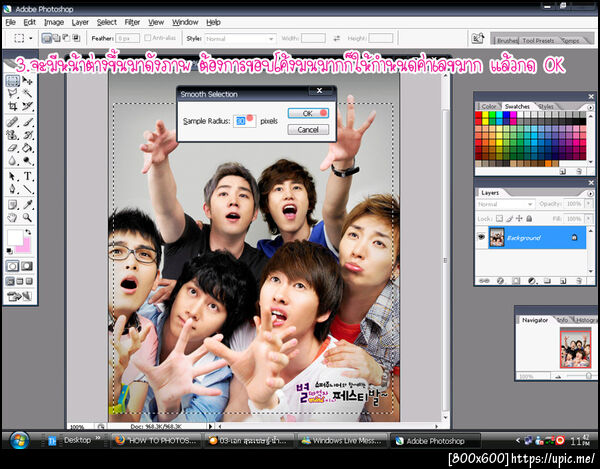The width and height of the screenshot is (600, 469).
Task: Open the Swatches panel flyout menu arrow
Action: coord(590,107)
